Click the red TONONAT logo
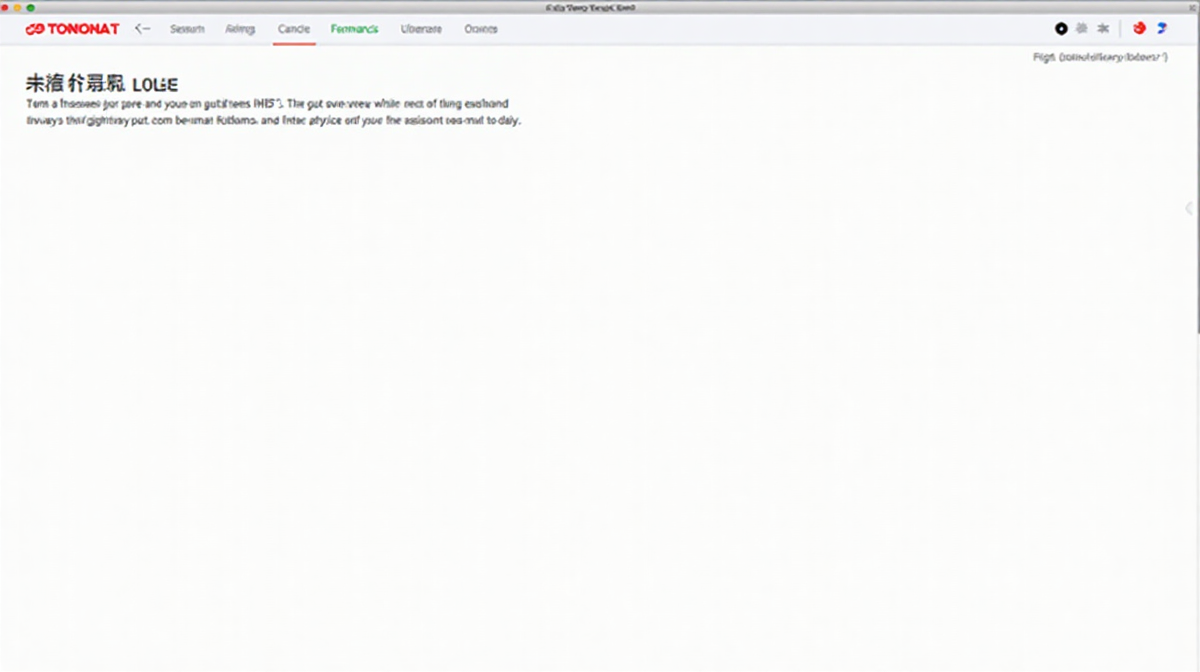This screenshot has height=672, width=1200. click(x=72, y=29)
